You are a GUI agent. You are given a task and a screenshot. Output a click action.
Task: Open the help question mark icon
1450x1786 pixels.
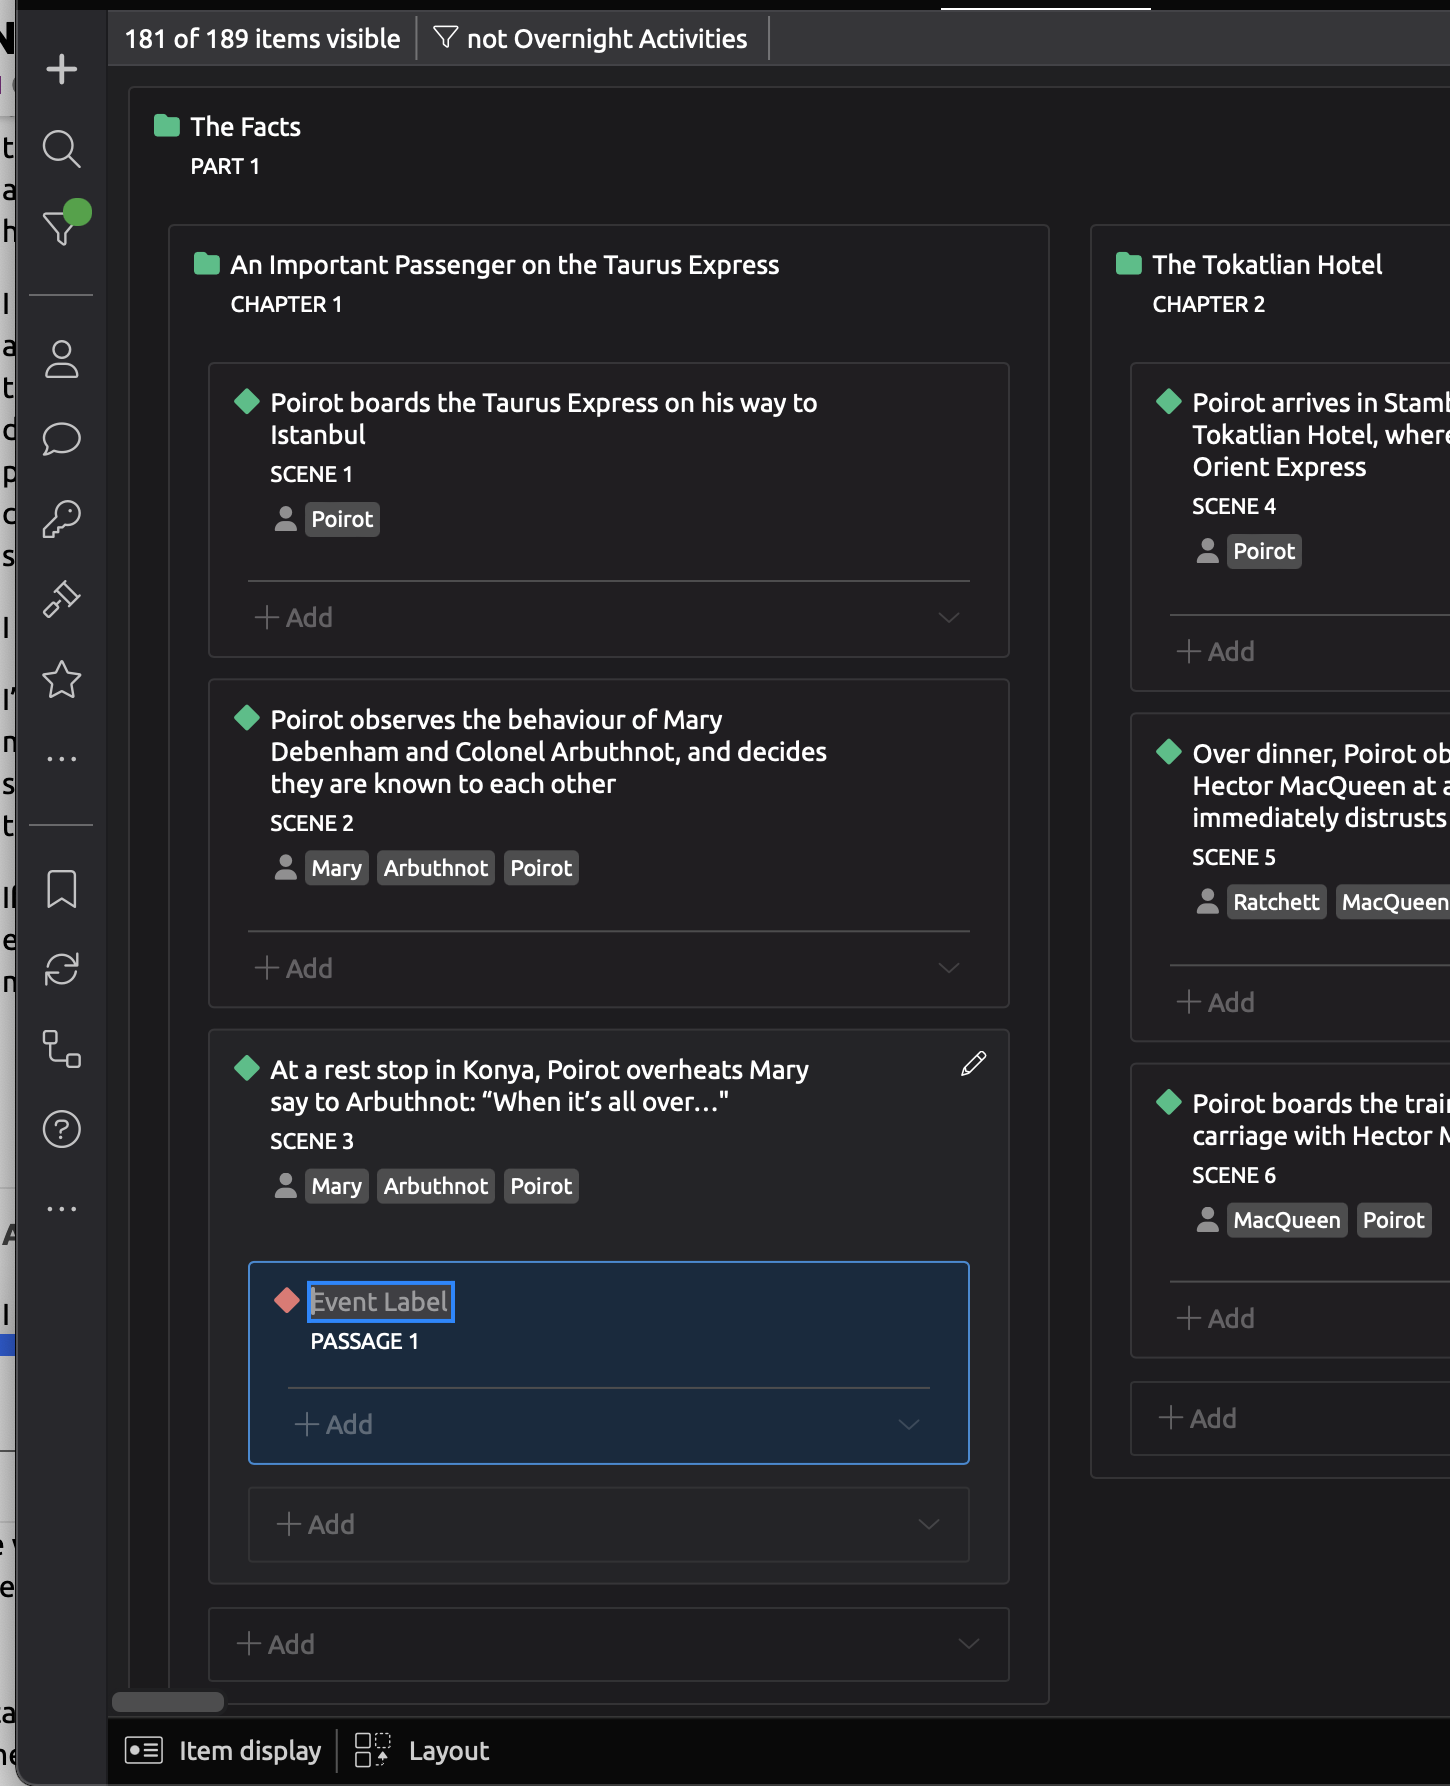pos(61,1130)
